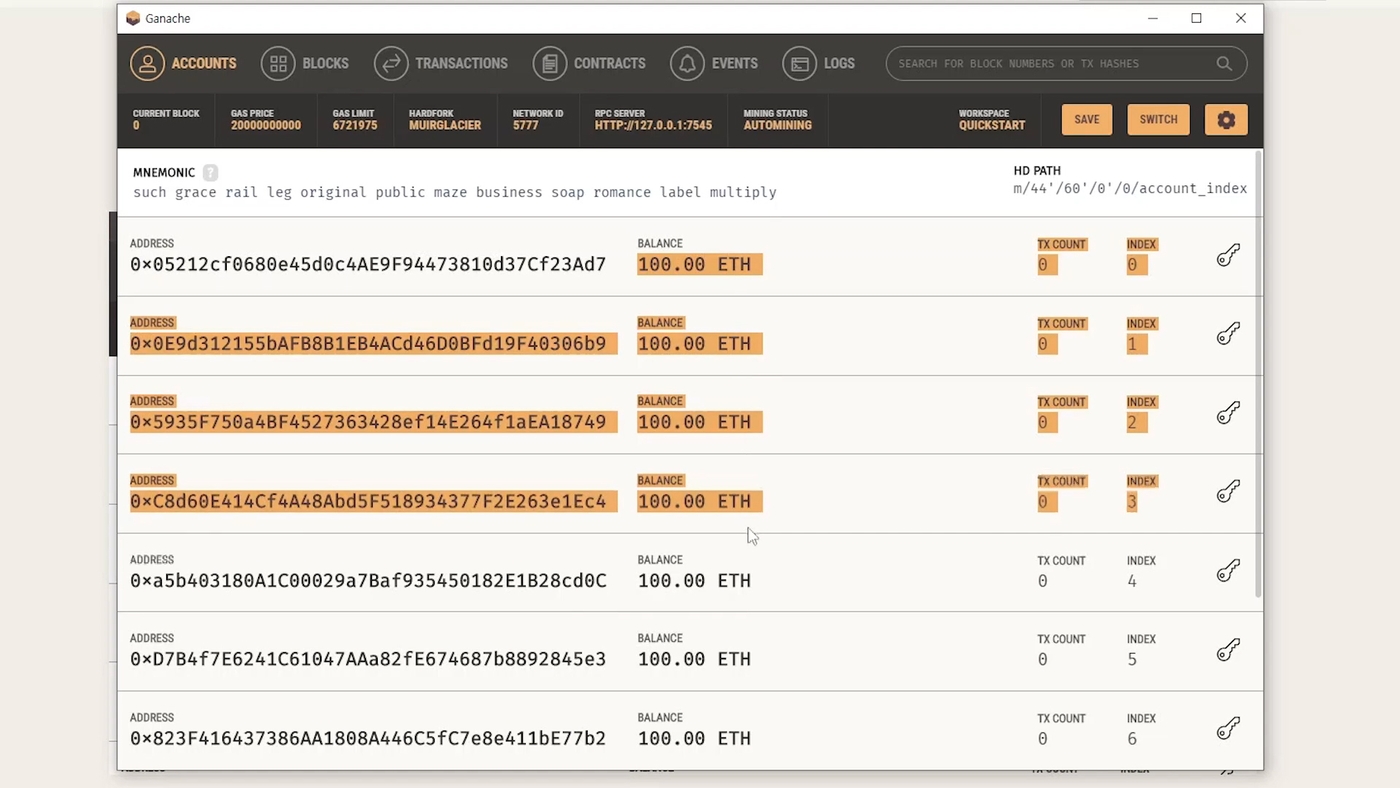
Task: Click the mnemonic phrase text
Action: tap(455, 192)
